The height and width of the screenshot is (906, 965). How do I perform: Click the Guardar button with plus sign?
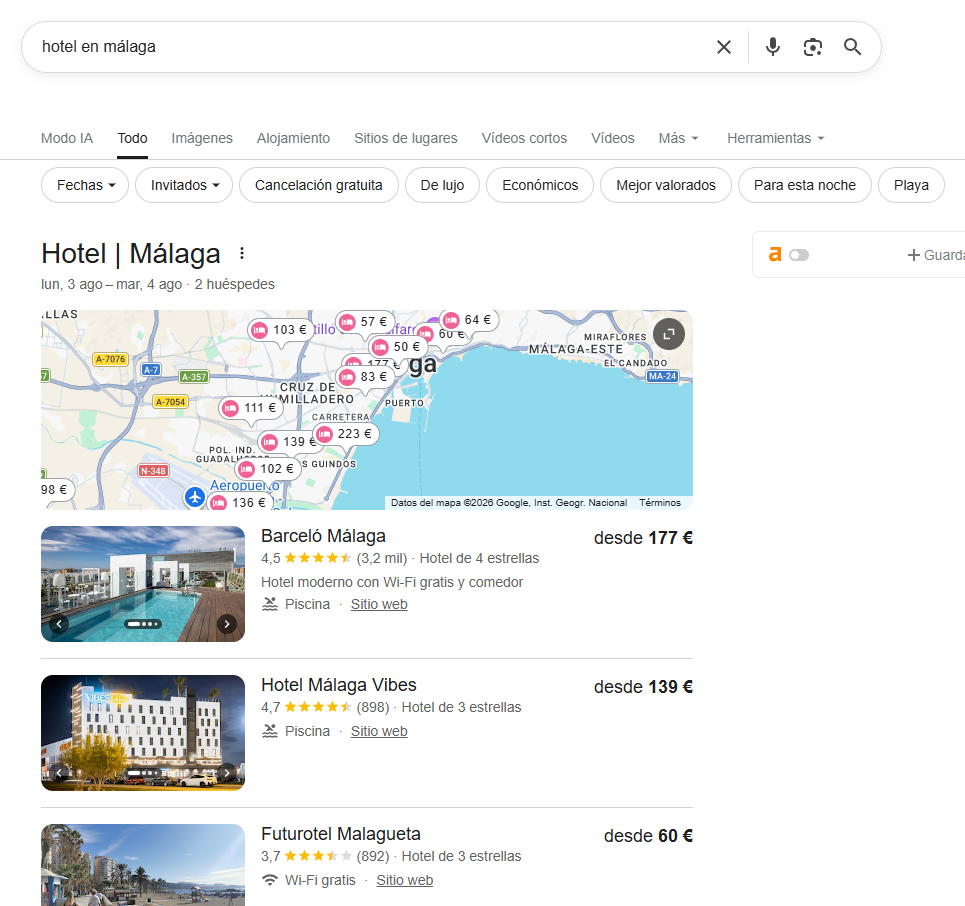(935, 255)
